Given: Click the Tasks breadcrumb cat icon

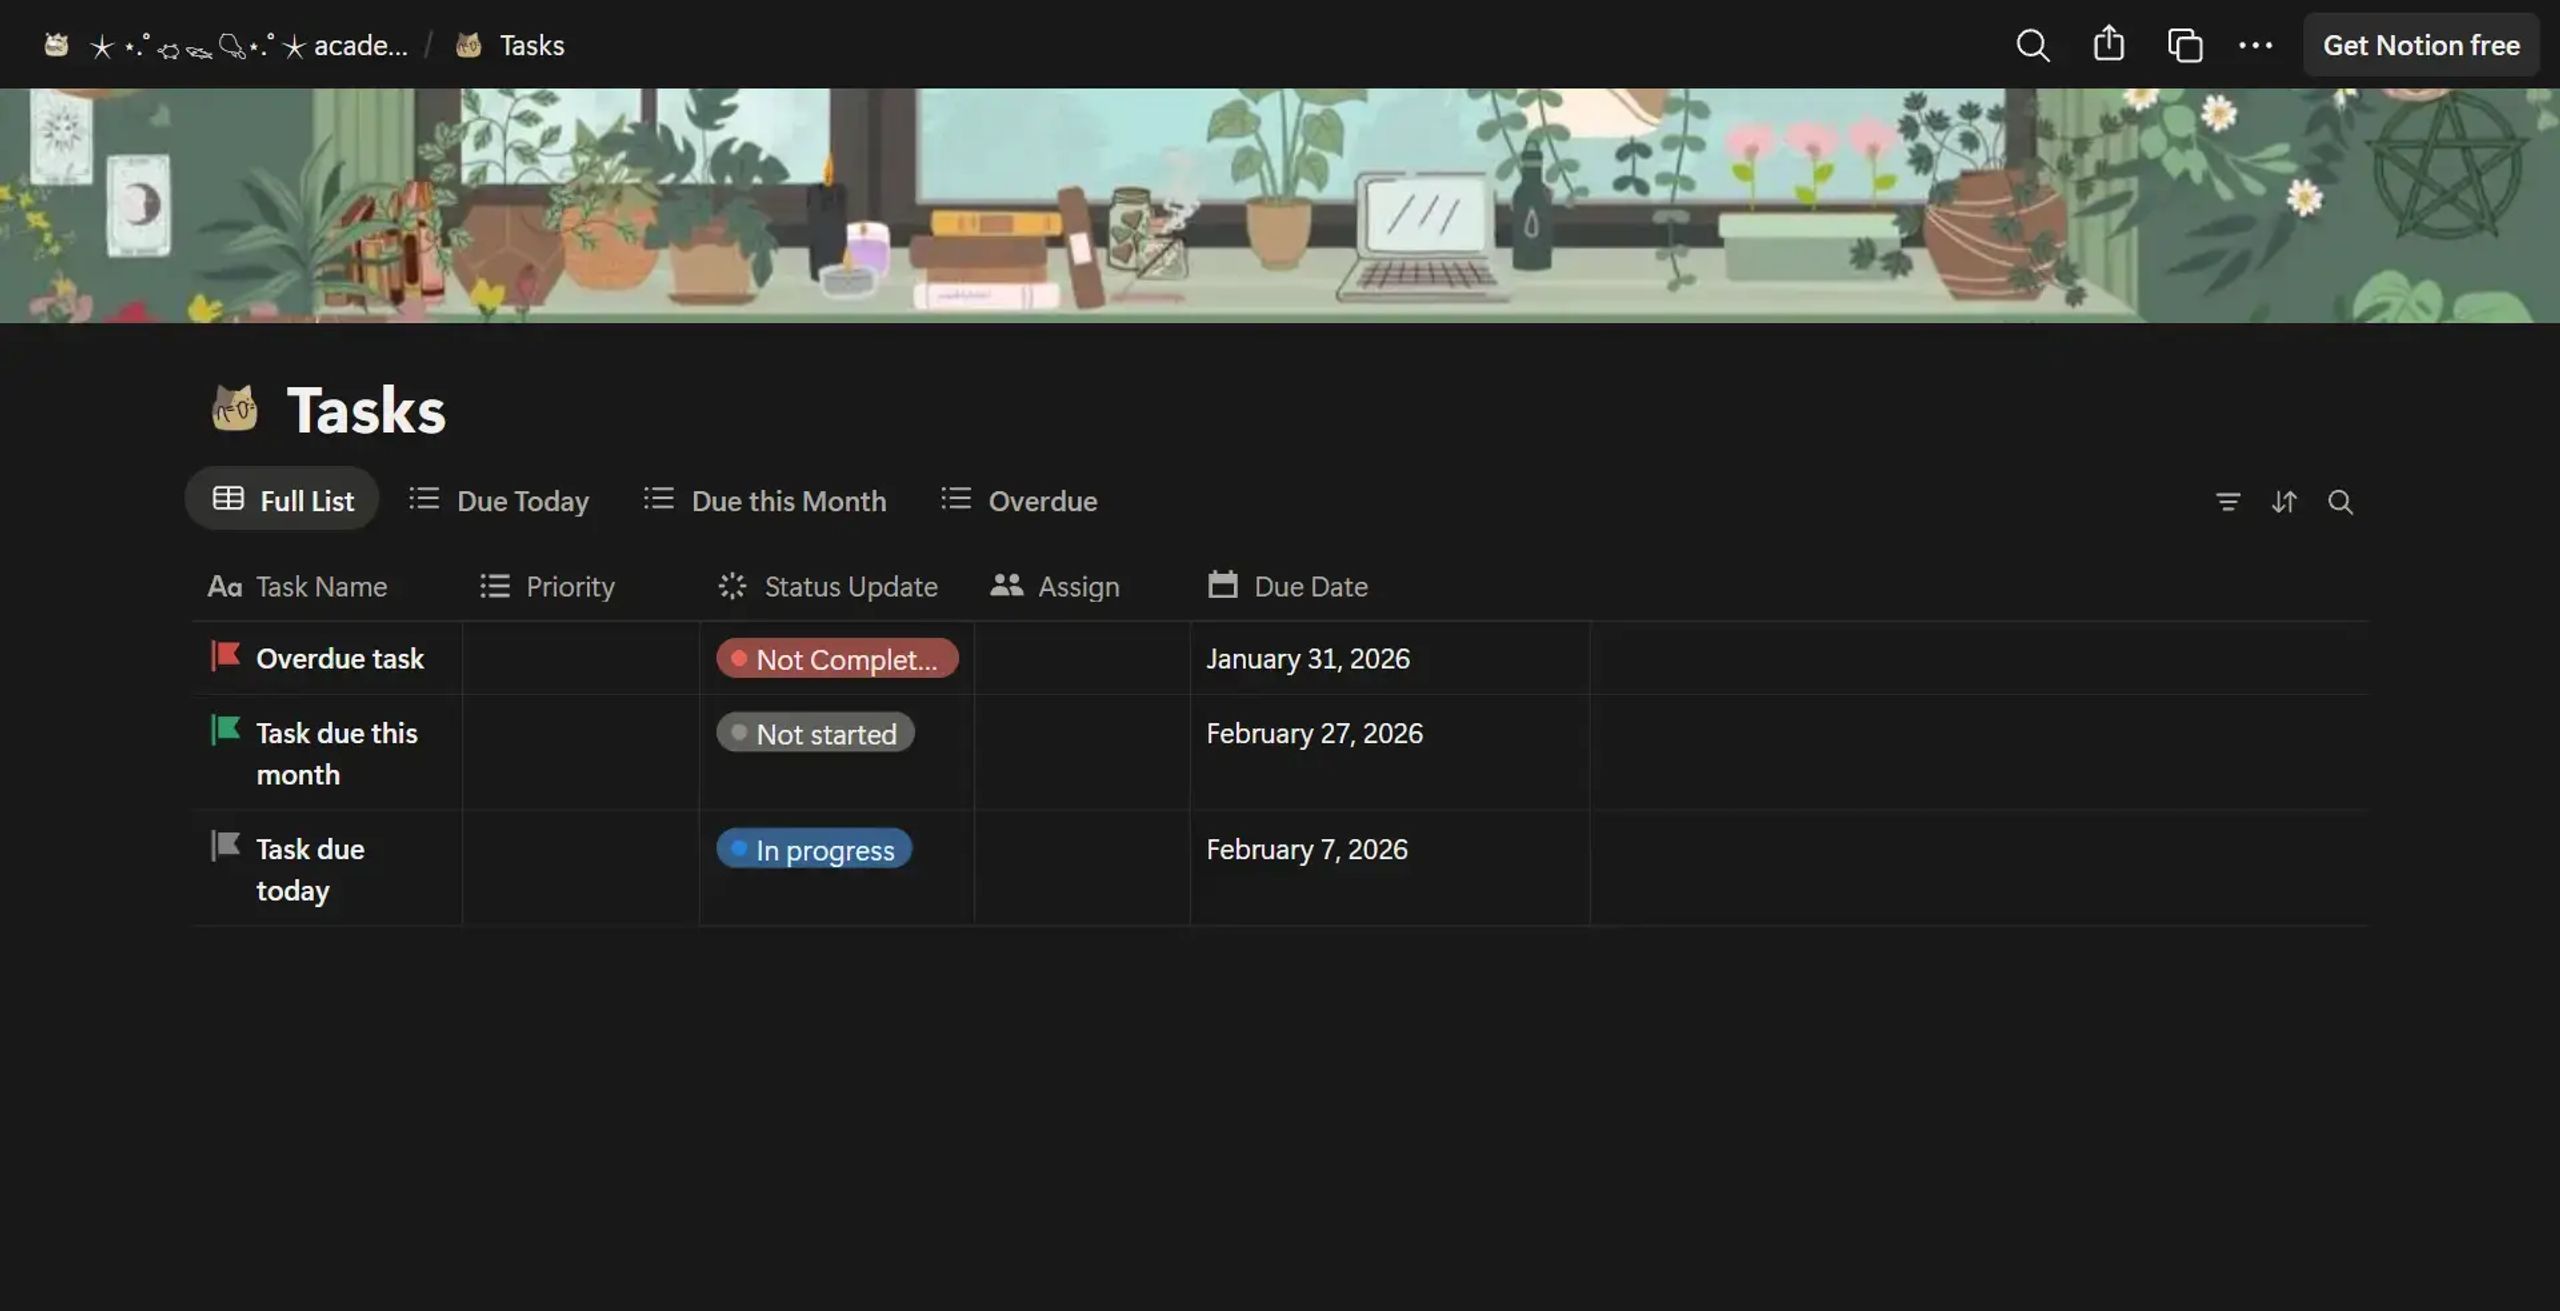Looking at the screenshot, I should 468,45.
